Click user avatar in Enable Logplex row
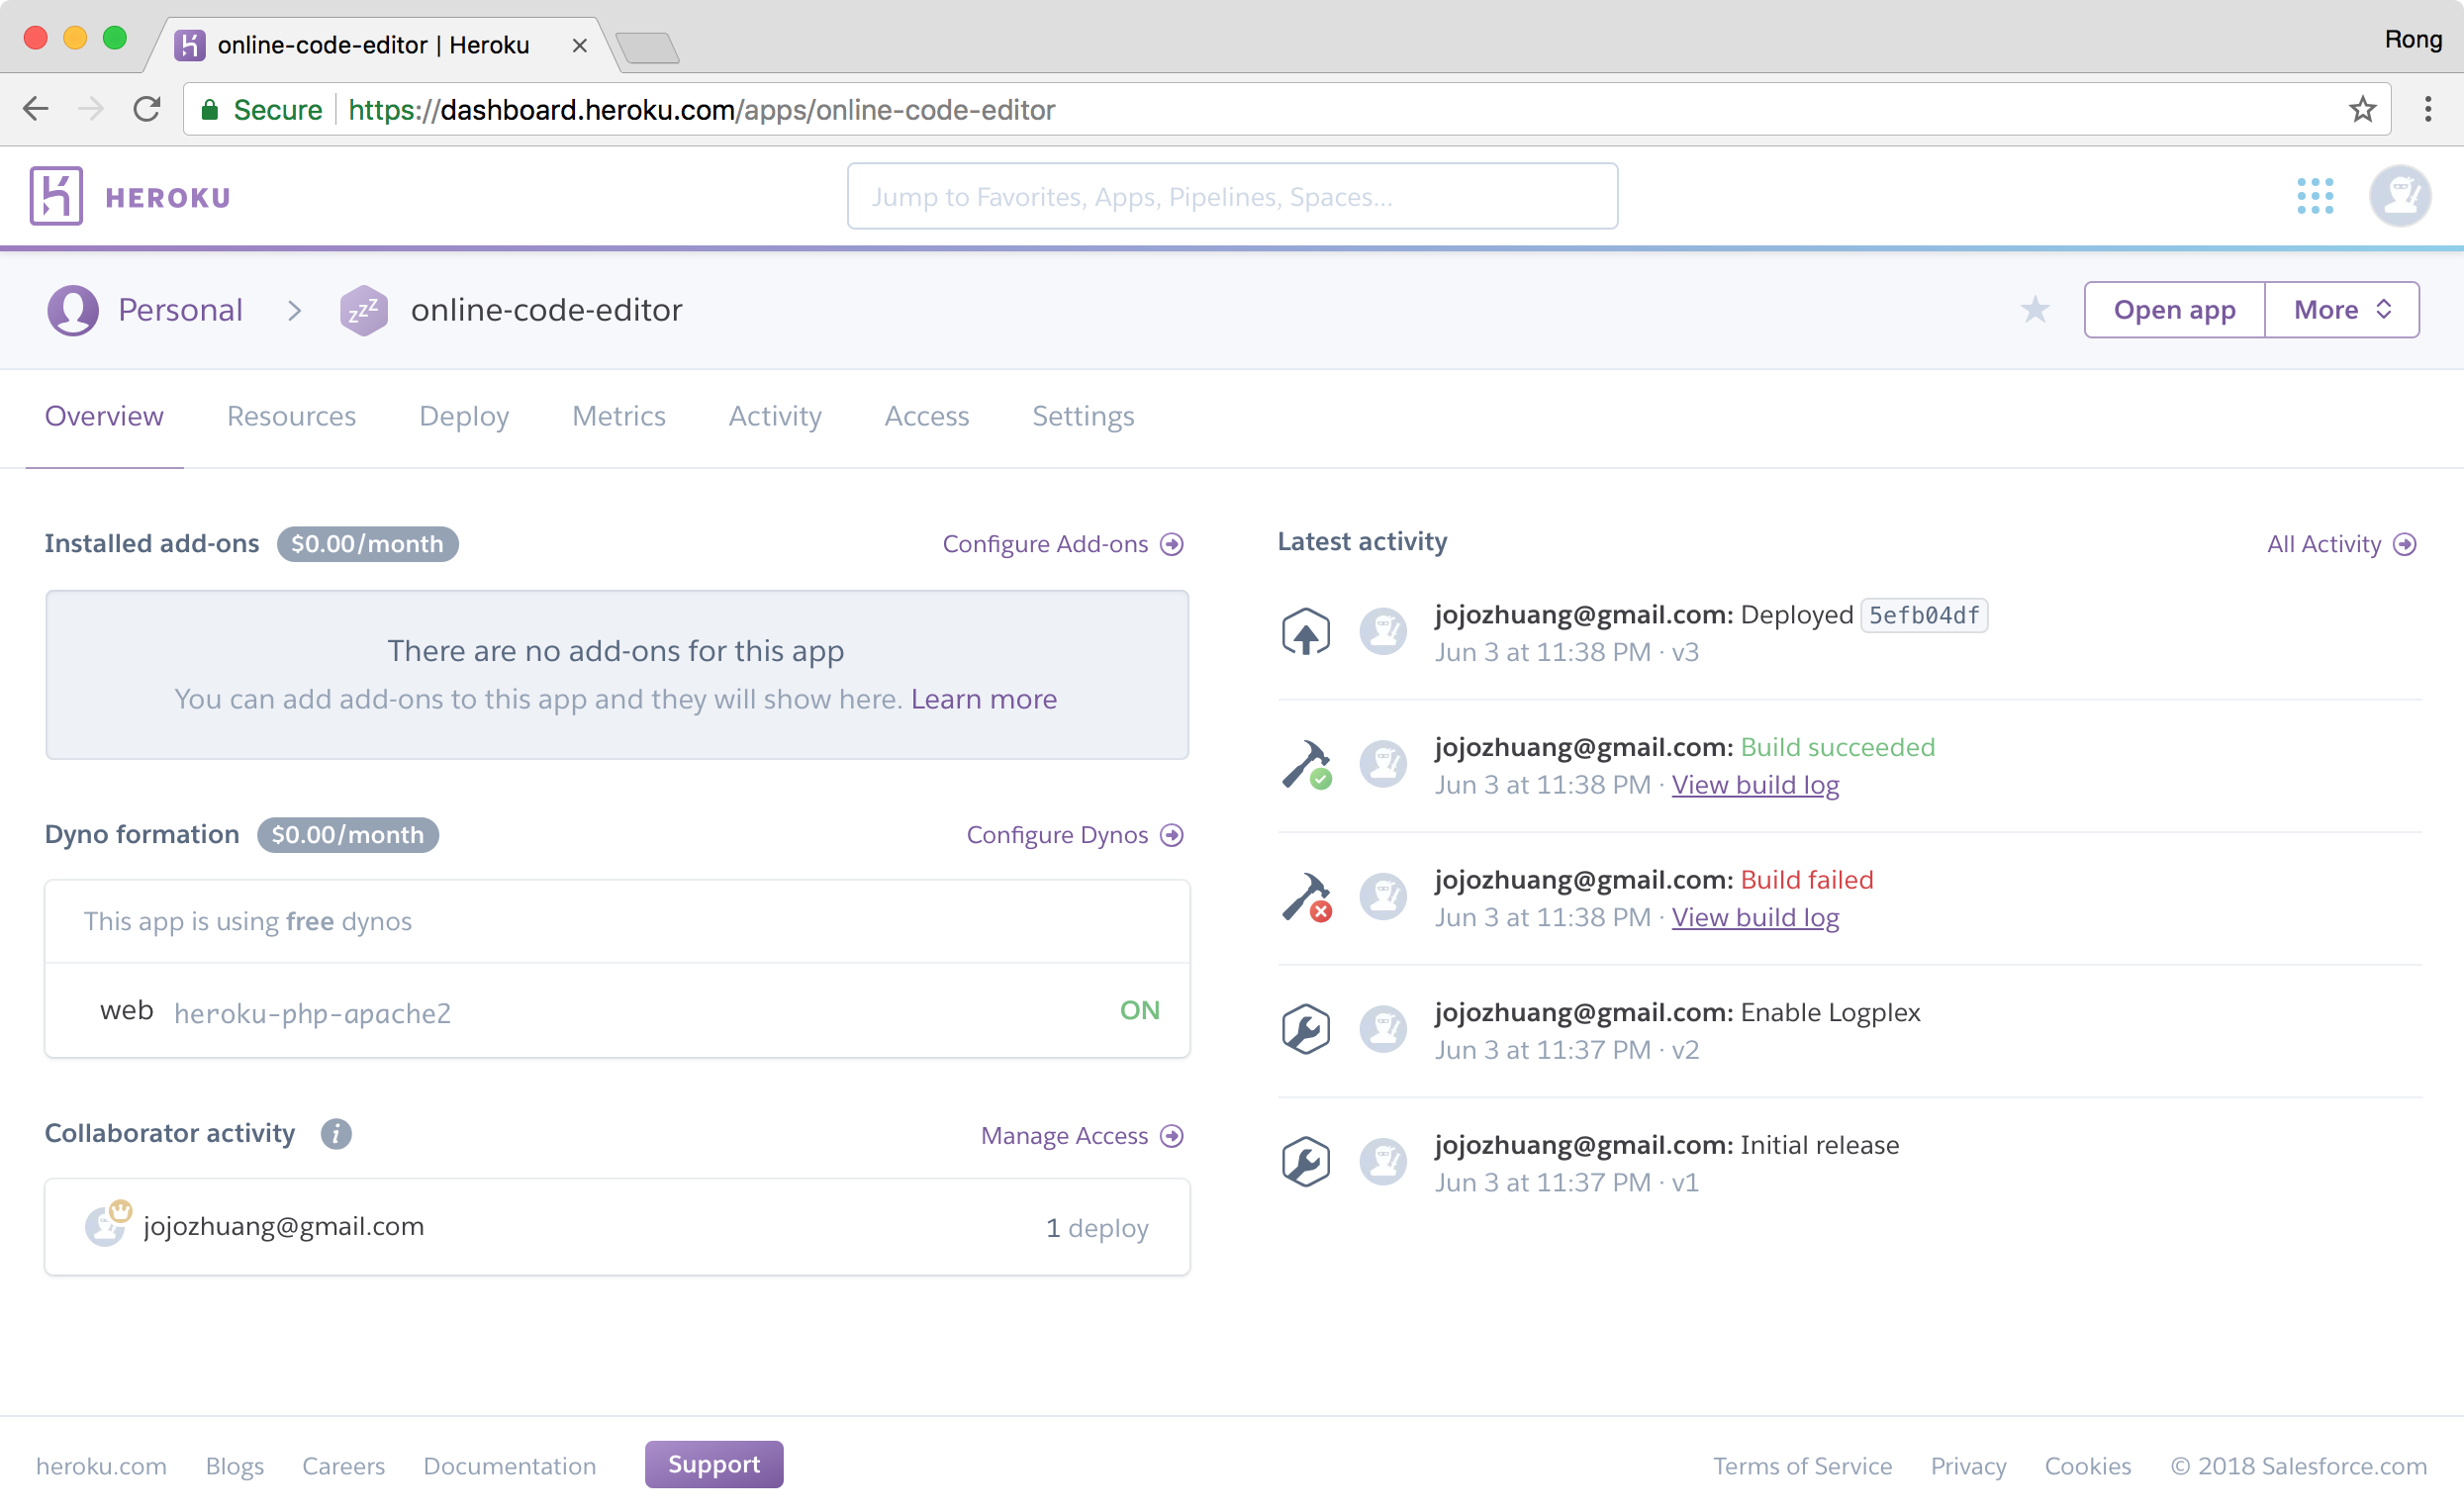 1384,1030
